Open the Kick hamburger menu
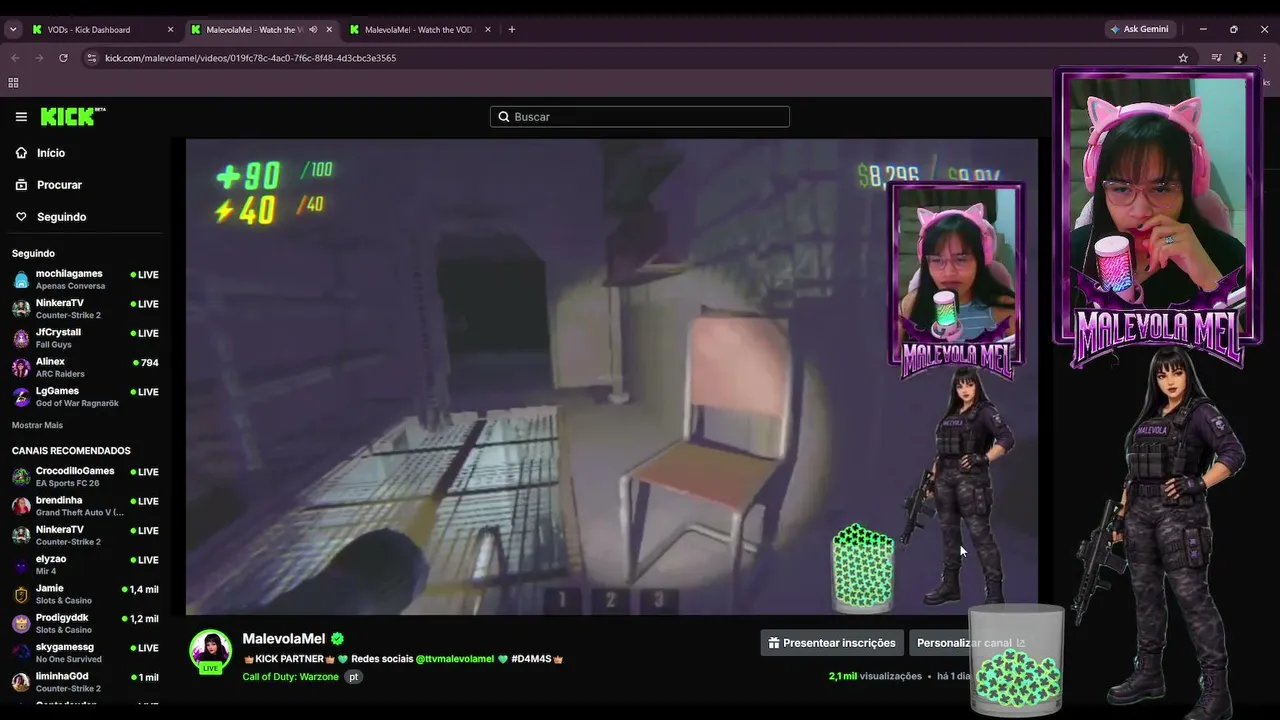This screenshot has width=1280, height=720. [21, 117]
